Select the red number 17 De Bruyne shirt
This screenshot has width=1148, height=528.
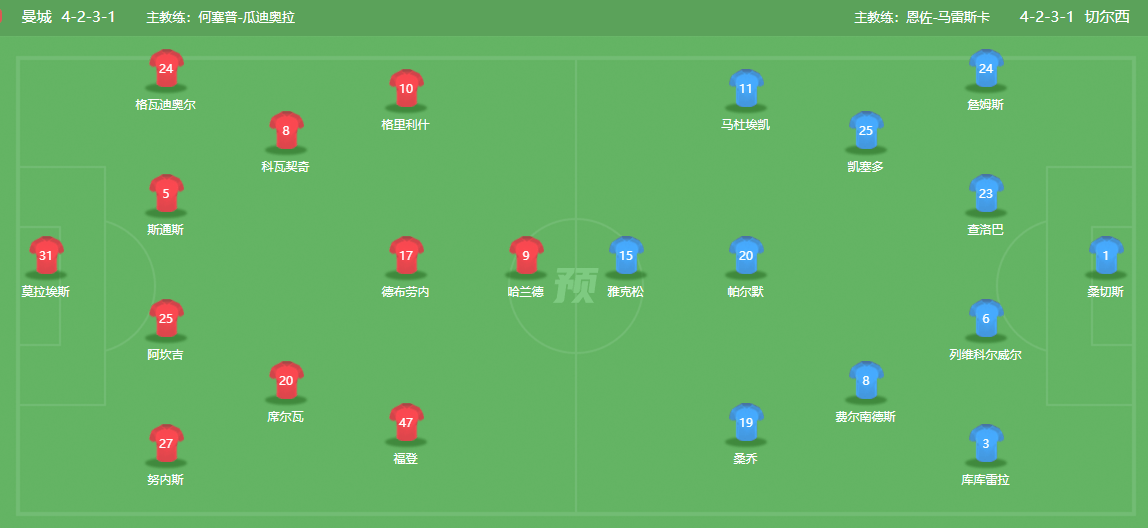pyautogui.click(x=406, y=256)
